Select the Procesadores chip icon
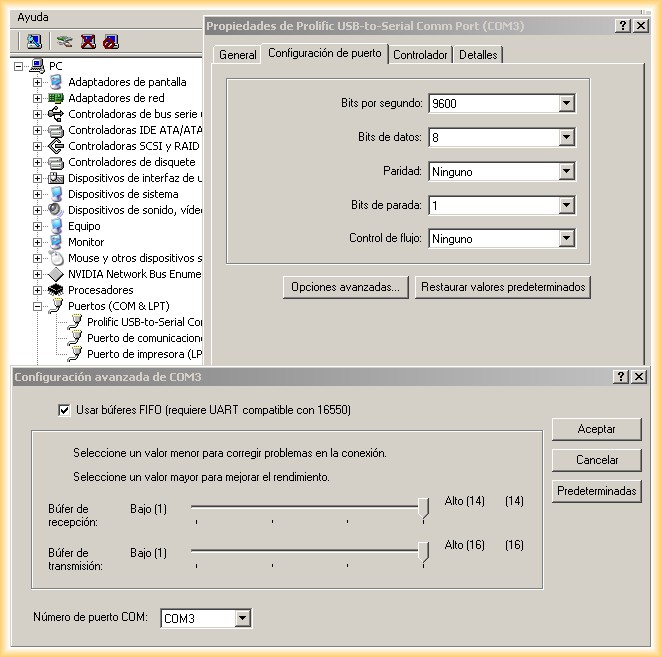 coord(57,290)
